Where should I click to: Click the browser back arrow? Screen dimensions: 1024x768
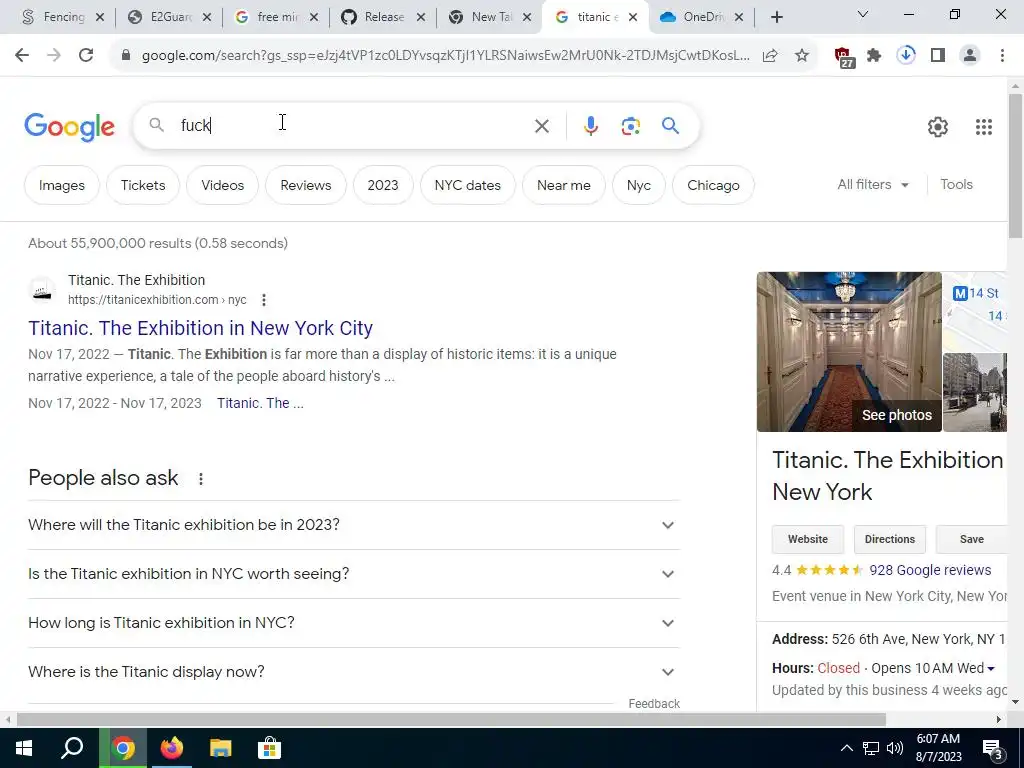pos(22,56)
